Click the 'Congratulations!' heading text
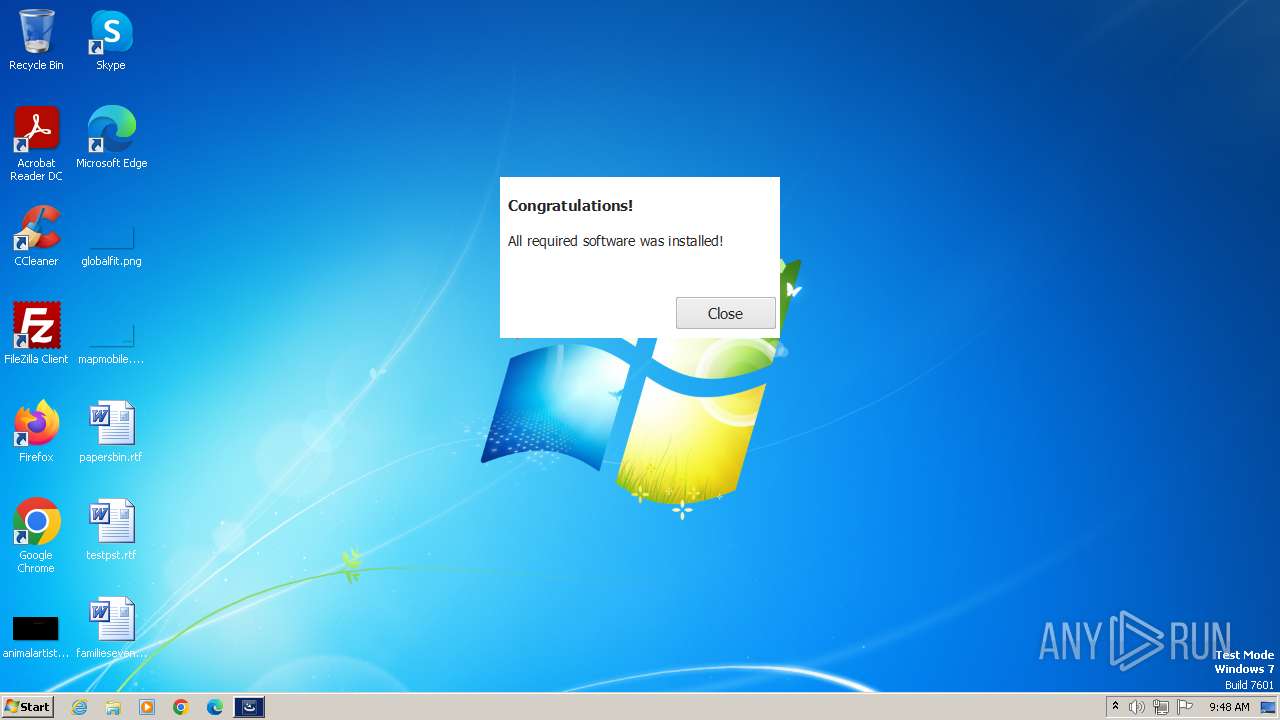The height and width of the screenshot is (720, 1280). [570, 206]
